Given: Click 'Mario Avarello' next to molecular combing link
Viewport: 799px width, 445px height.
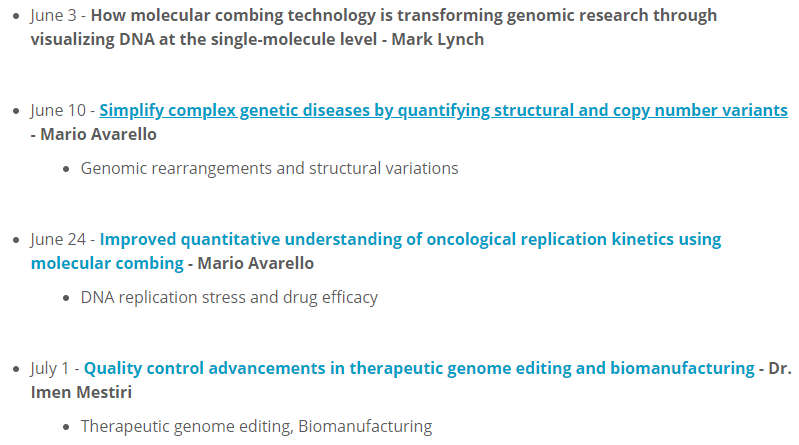Looking at the screenshot, I should point(256,263).
